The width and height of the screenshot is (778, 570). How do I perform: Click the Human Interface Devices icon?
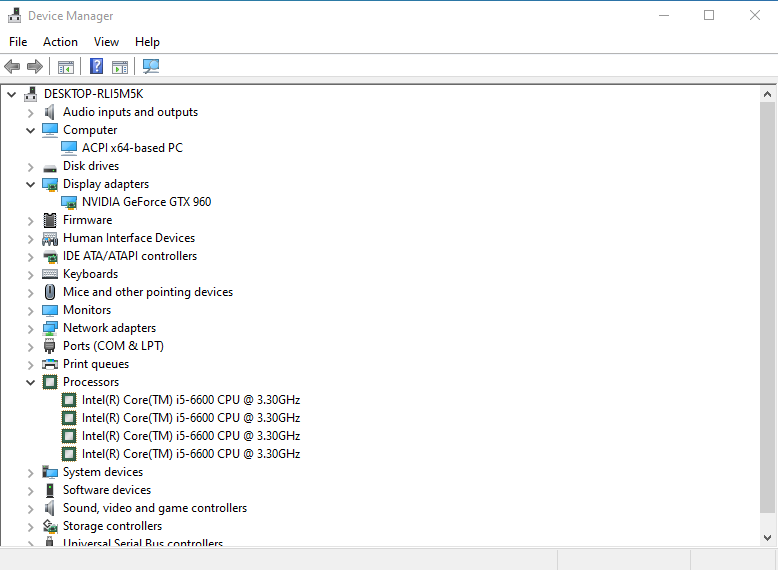[50, 239]
